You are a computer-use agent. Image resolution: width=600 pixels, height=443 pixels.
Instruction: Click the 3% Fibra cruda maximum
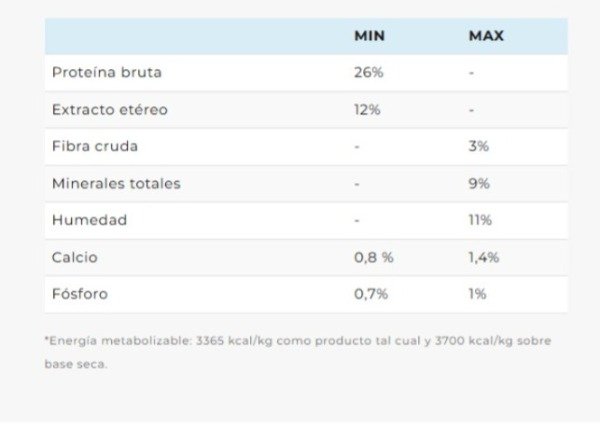tap(478, 146)
